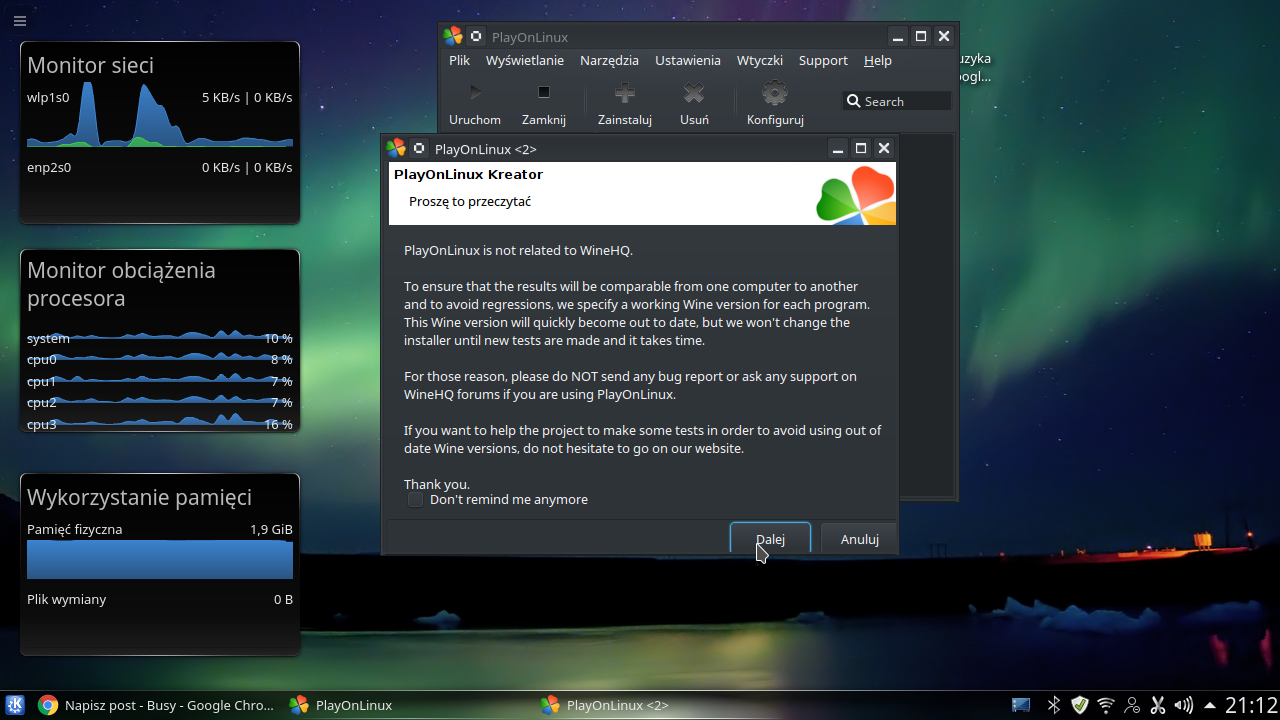Open Konfiguruj via the gear icon

pyautogui.click(x=775, y=93)
